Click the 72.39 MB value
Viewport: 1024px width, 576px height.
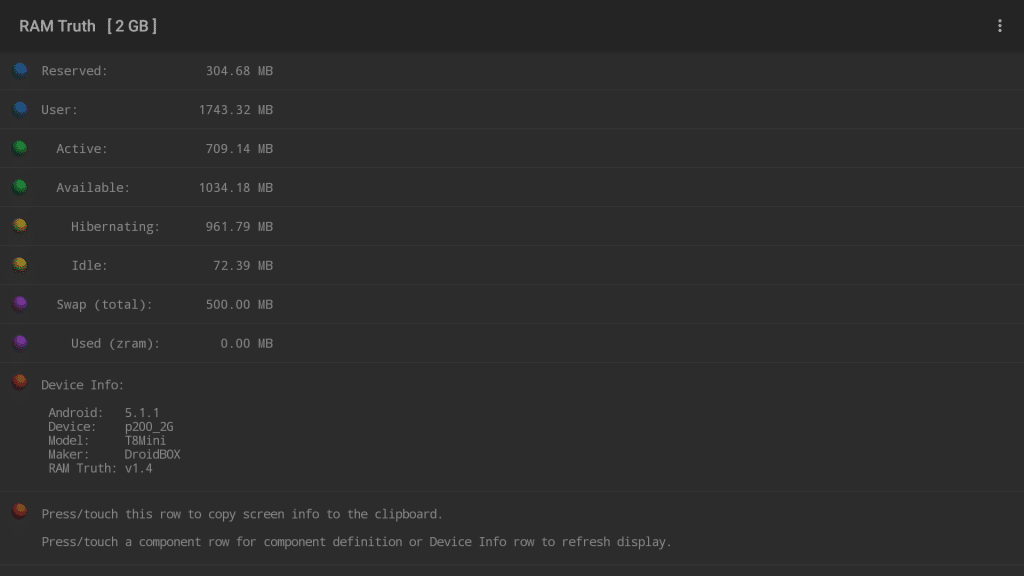tap(243, 266)
